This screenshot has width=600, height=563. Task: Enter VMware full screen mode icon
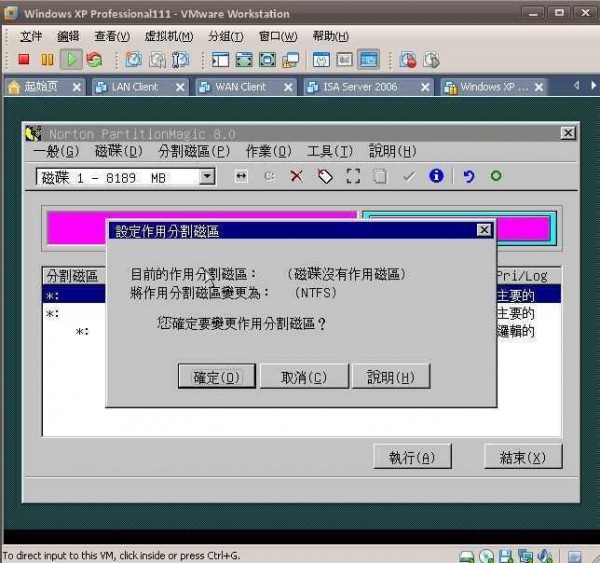267,60
